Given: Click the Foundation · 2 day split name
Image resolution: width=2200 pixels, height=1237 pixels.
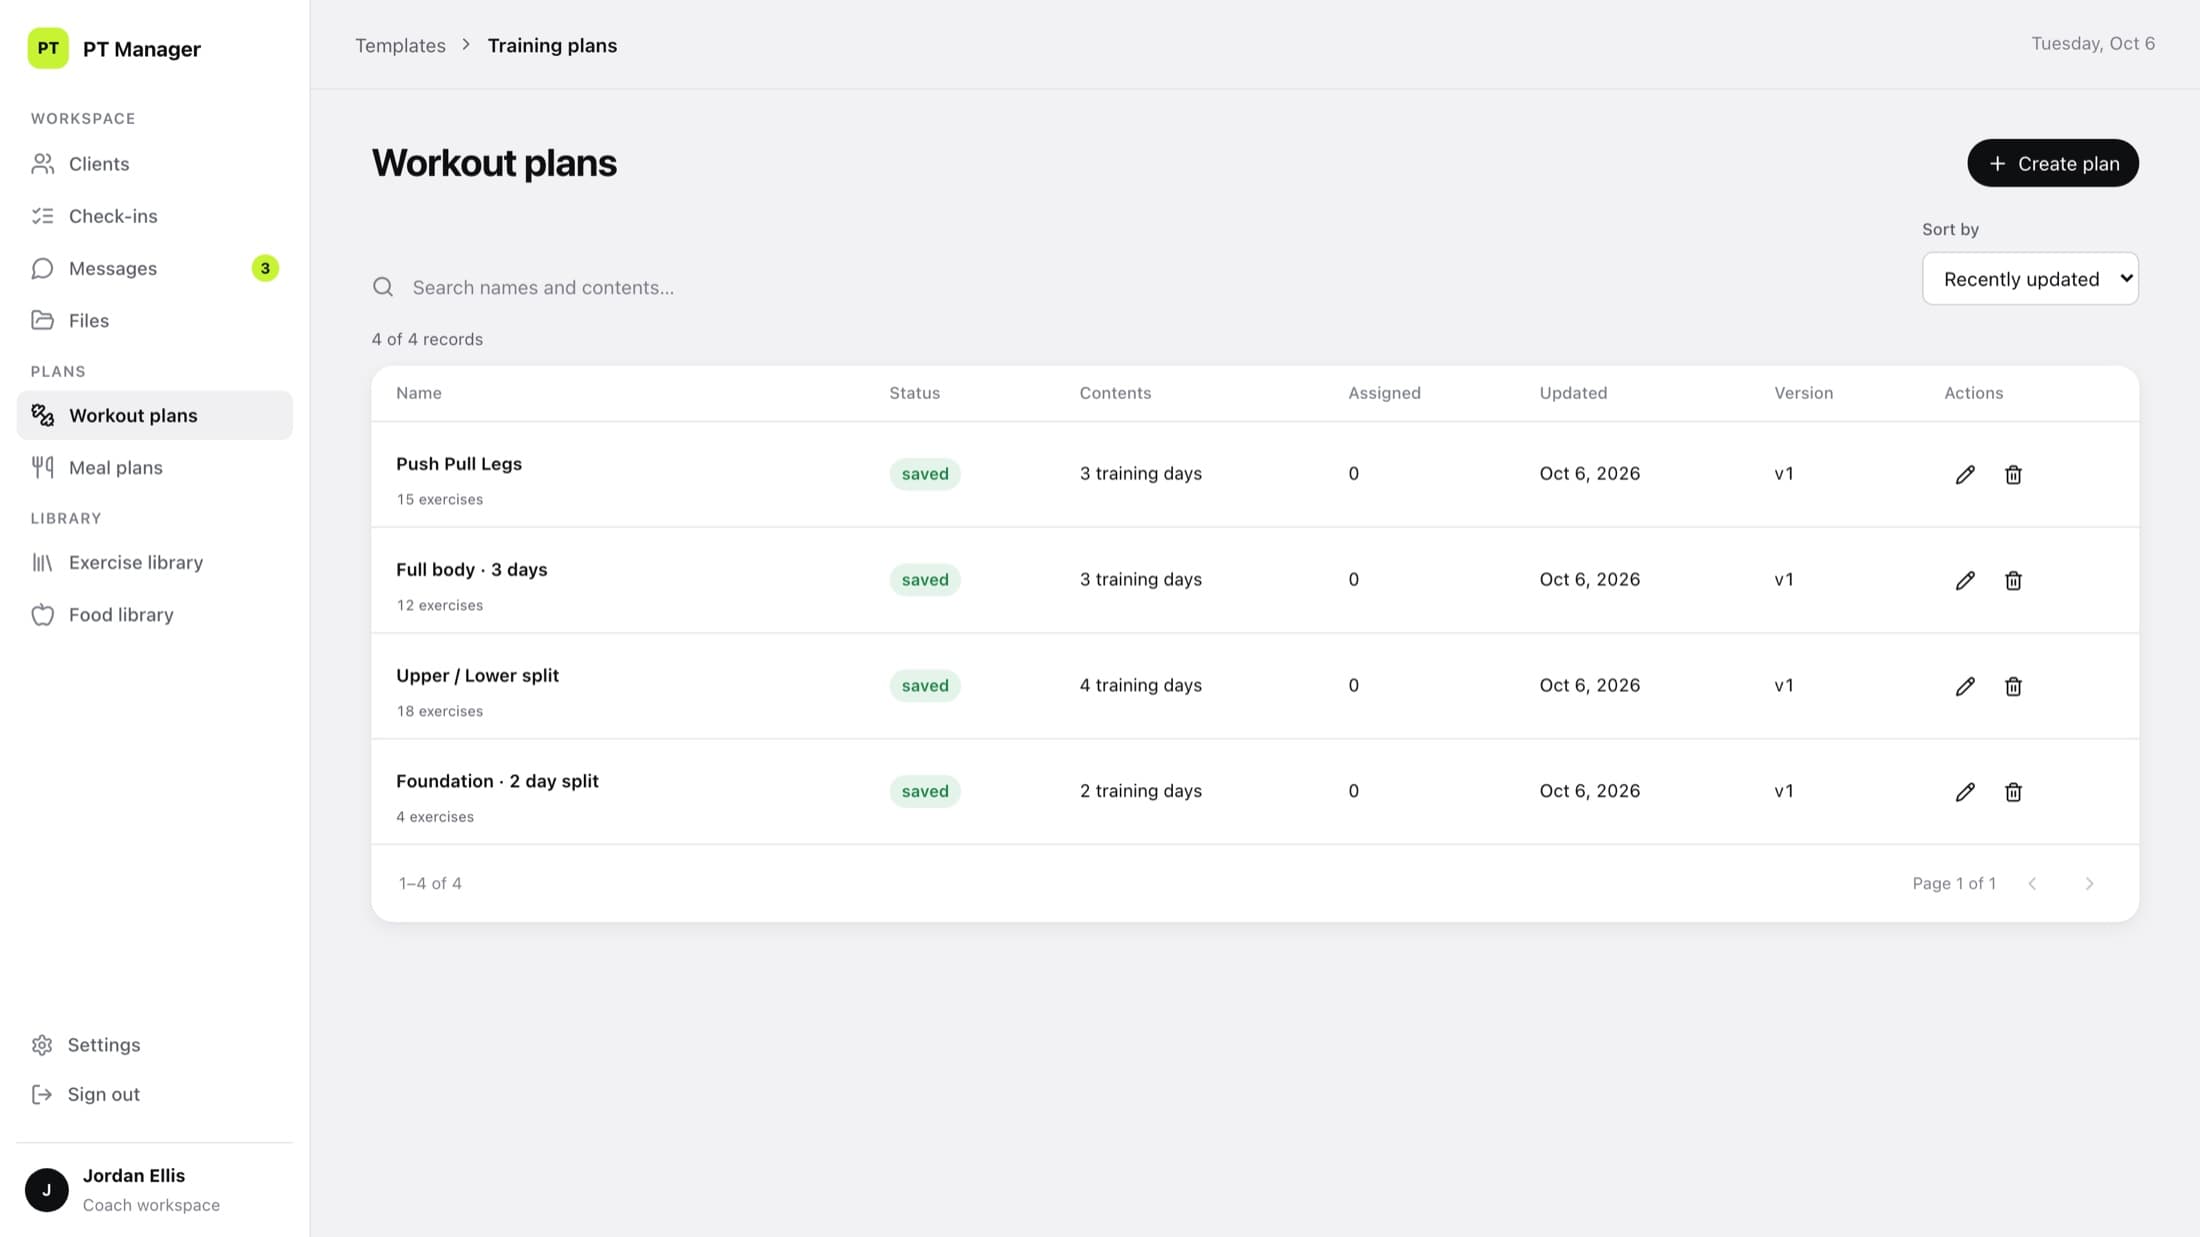Looking at the screenshot, I should click(x=497, y=781).
